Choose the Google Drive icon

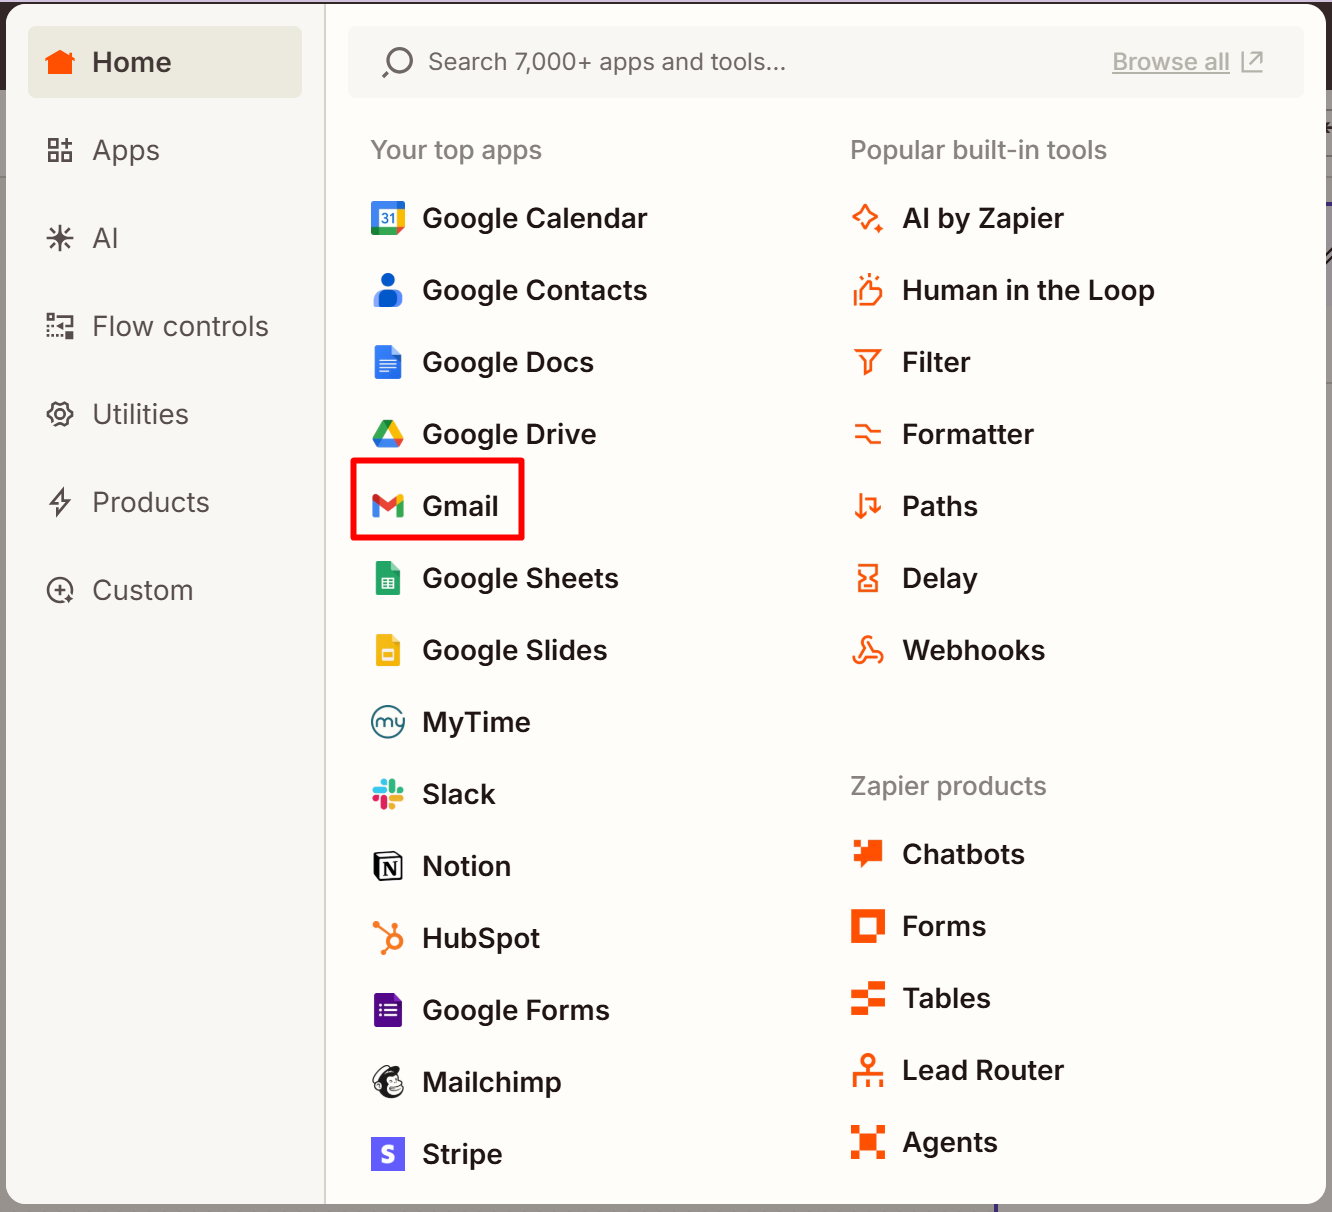388,434
